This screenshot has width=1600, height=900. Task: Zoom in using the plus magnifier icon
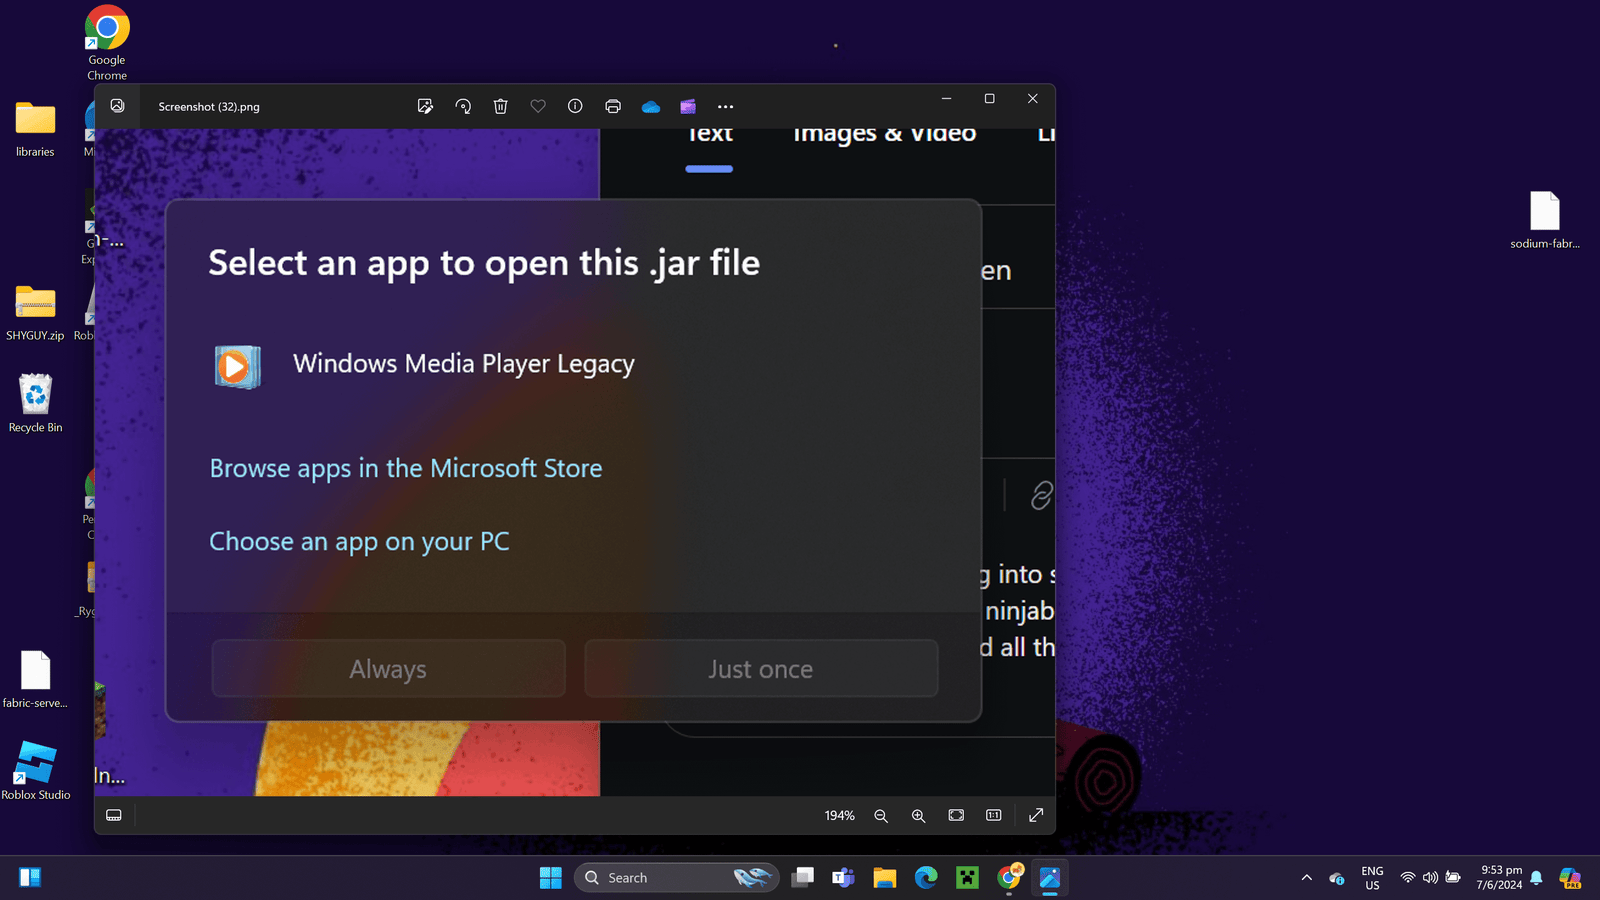(x=918, y=816)
